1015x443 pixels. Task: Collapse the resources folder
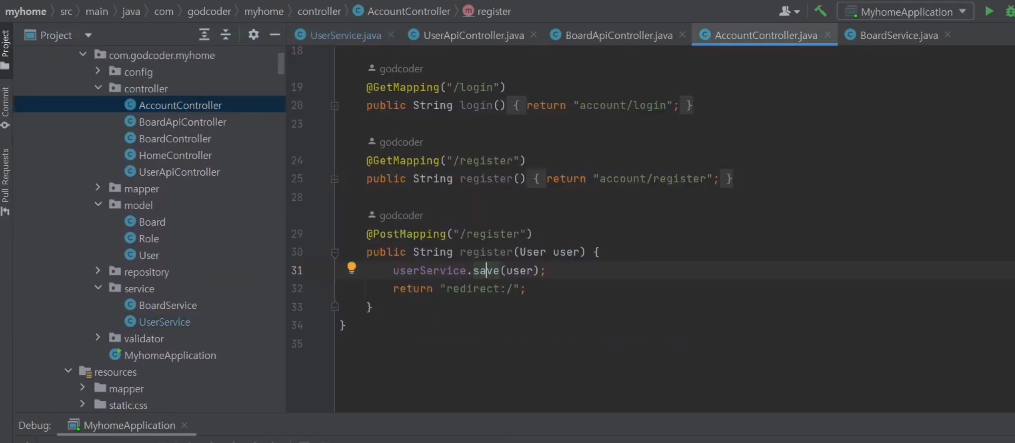(68, 372)
